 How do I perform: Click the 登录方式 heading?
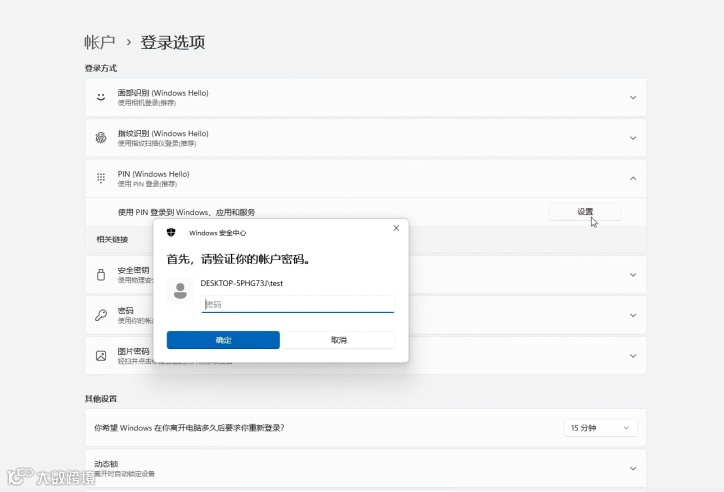(101, 68)
